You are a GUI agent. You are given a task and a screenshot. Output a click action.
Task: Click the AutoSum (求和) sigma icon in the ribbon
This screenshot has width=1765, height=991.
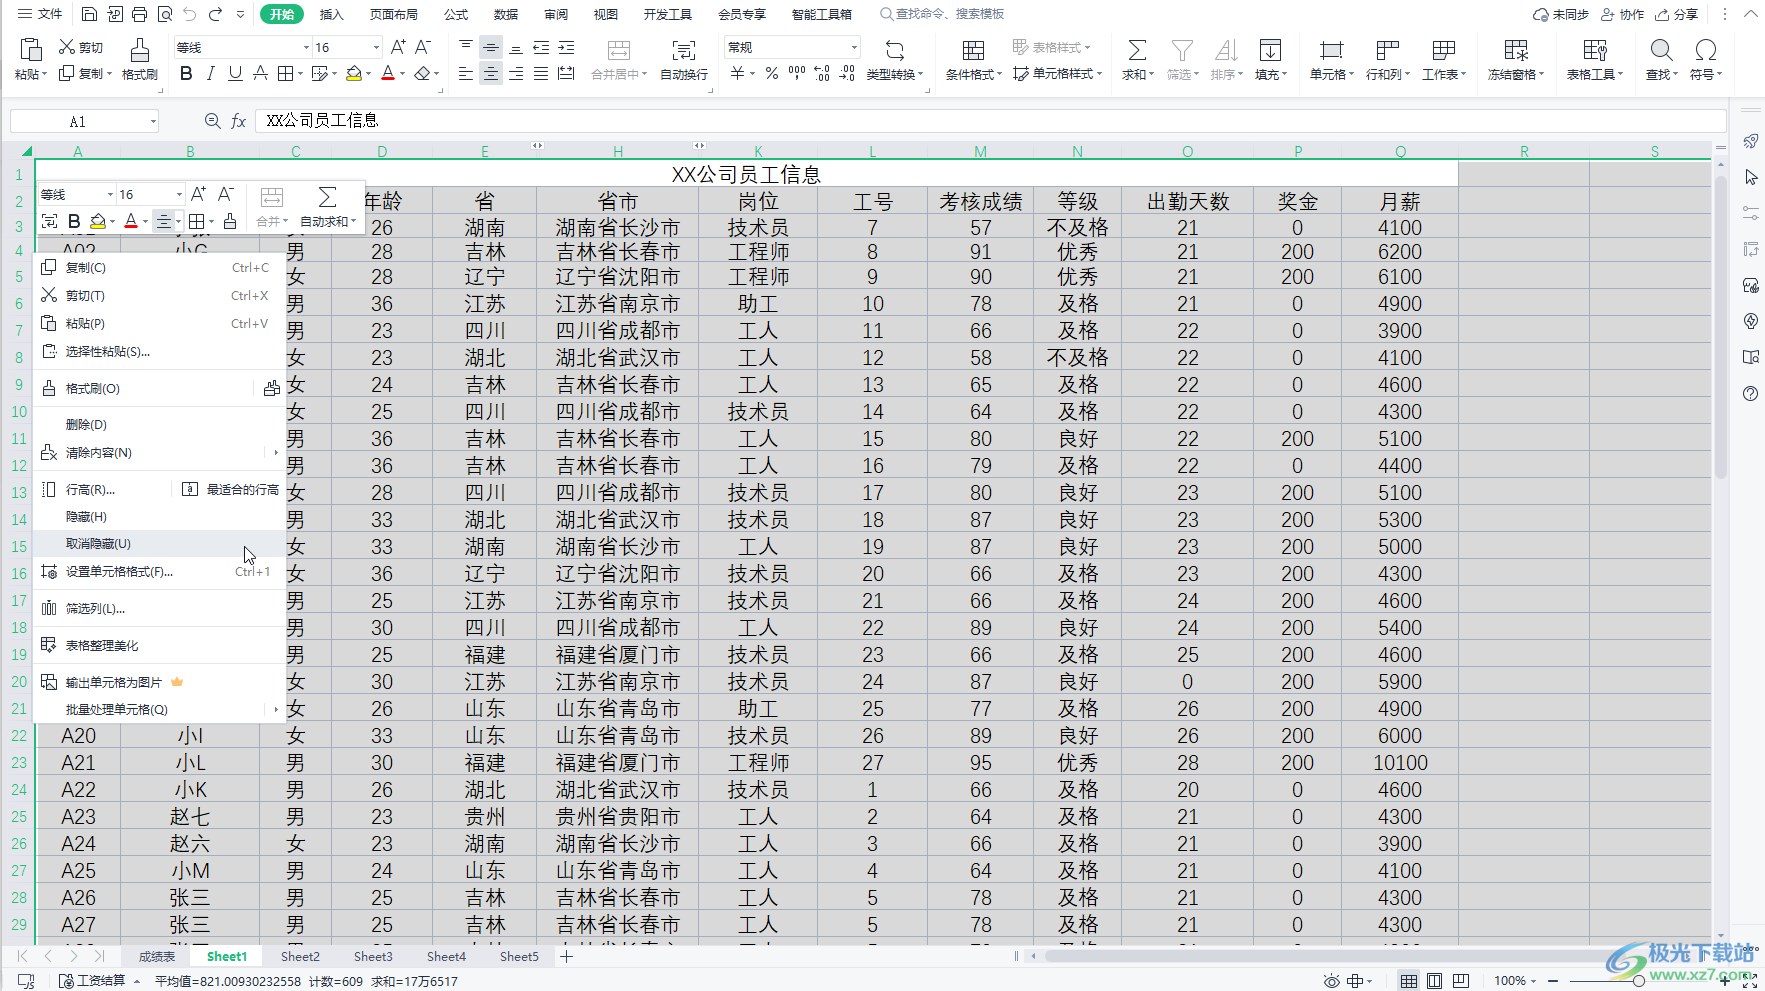point(1137,50)
